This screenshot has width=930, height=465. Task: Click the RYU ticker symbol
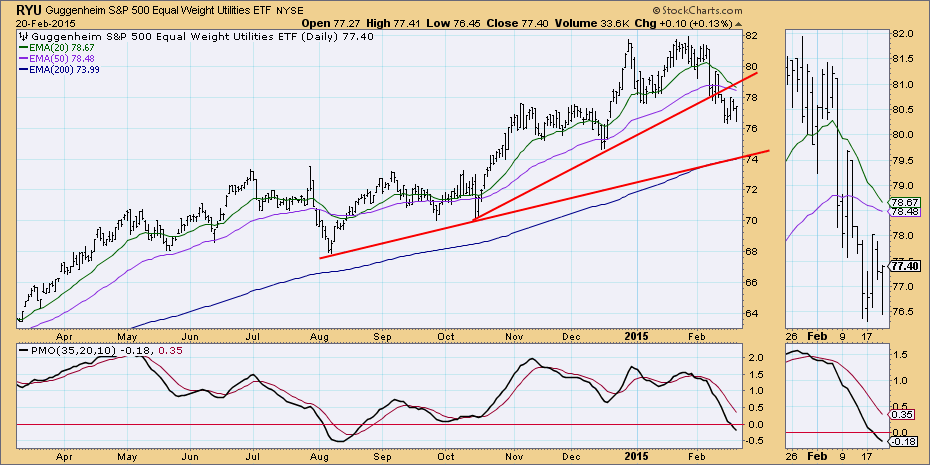[x=28, y=10]
